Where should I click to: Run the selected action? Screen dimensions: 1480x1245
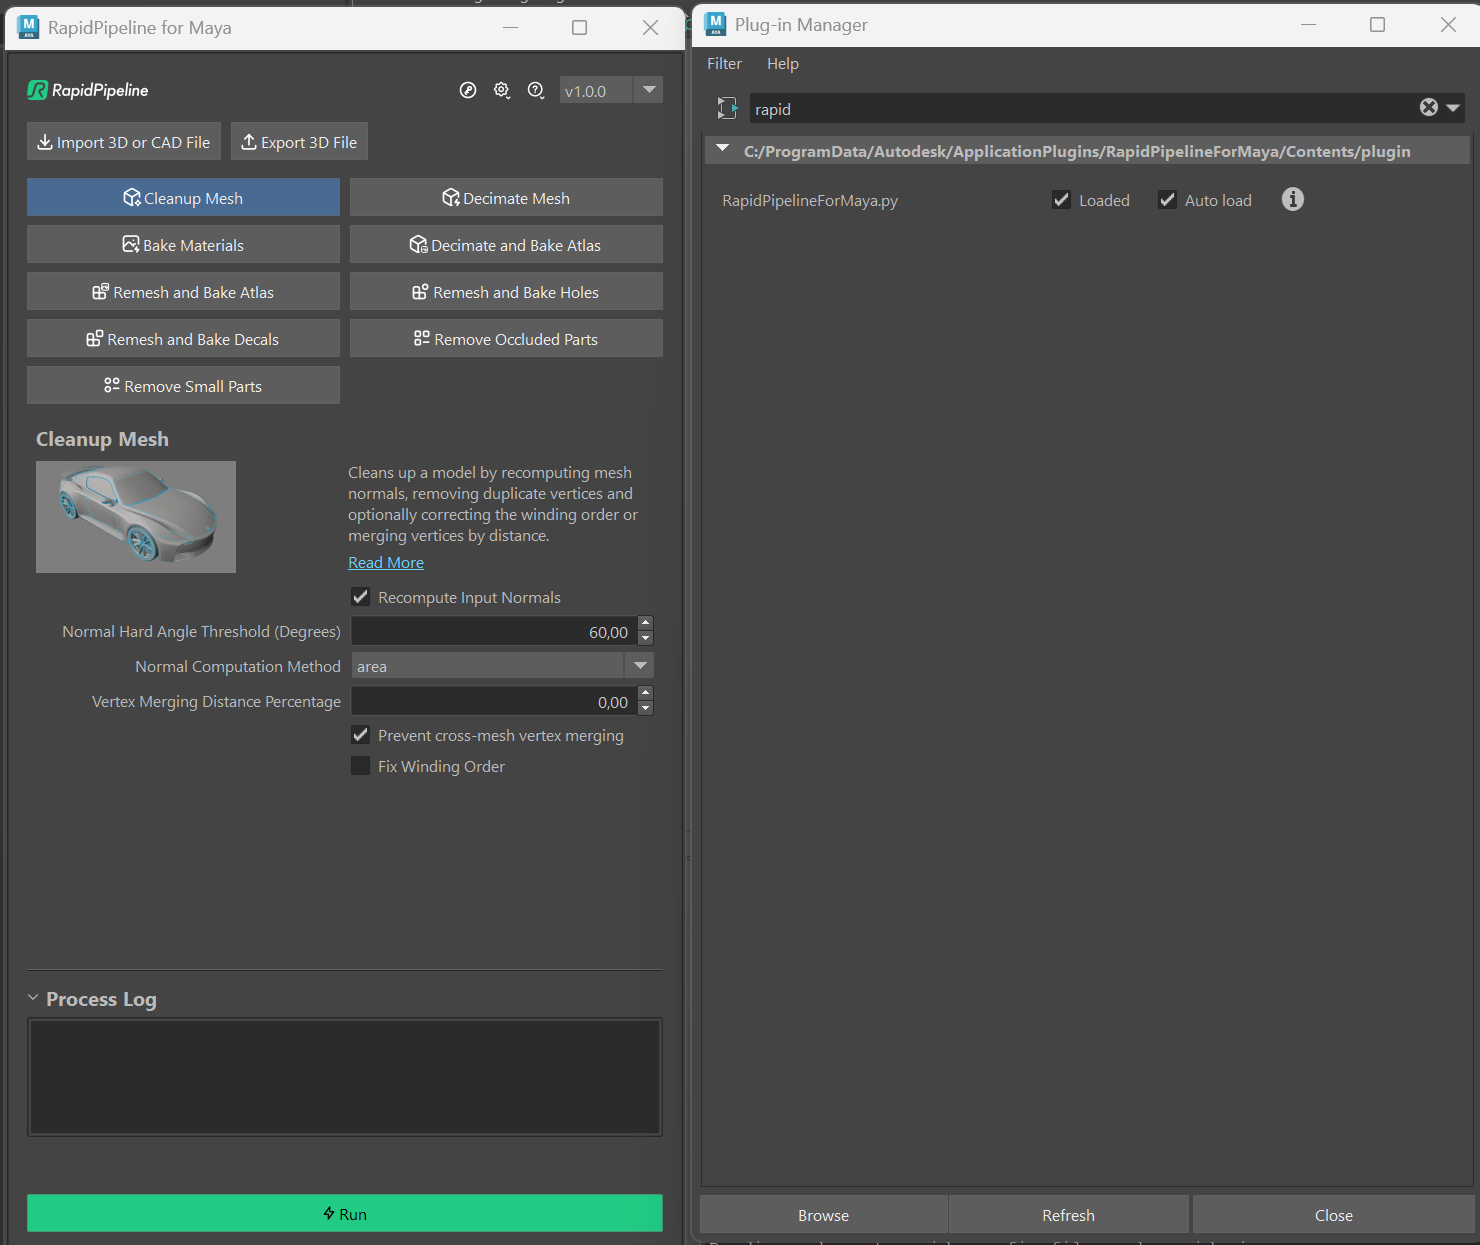[x=345, y=1213]
